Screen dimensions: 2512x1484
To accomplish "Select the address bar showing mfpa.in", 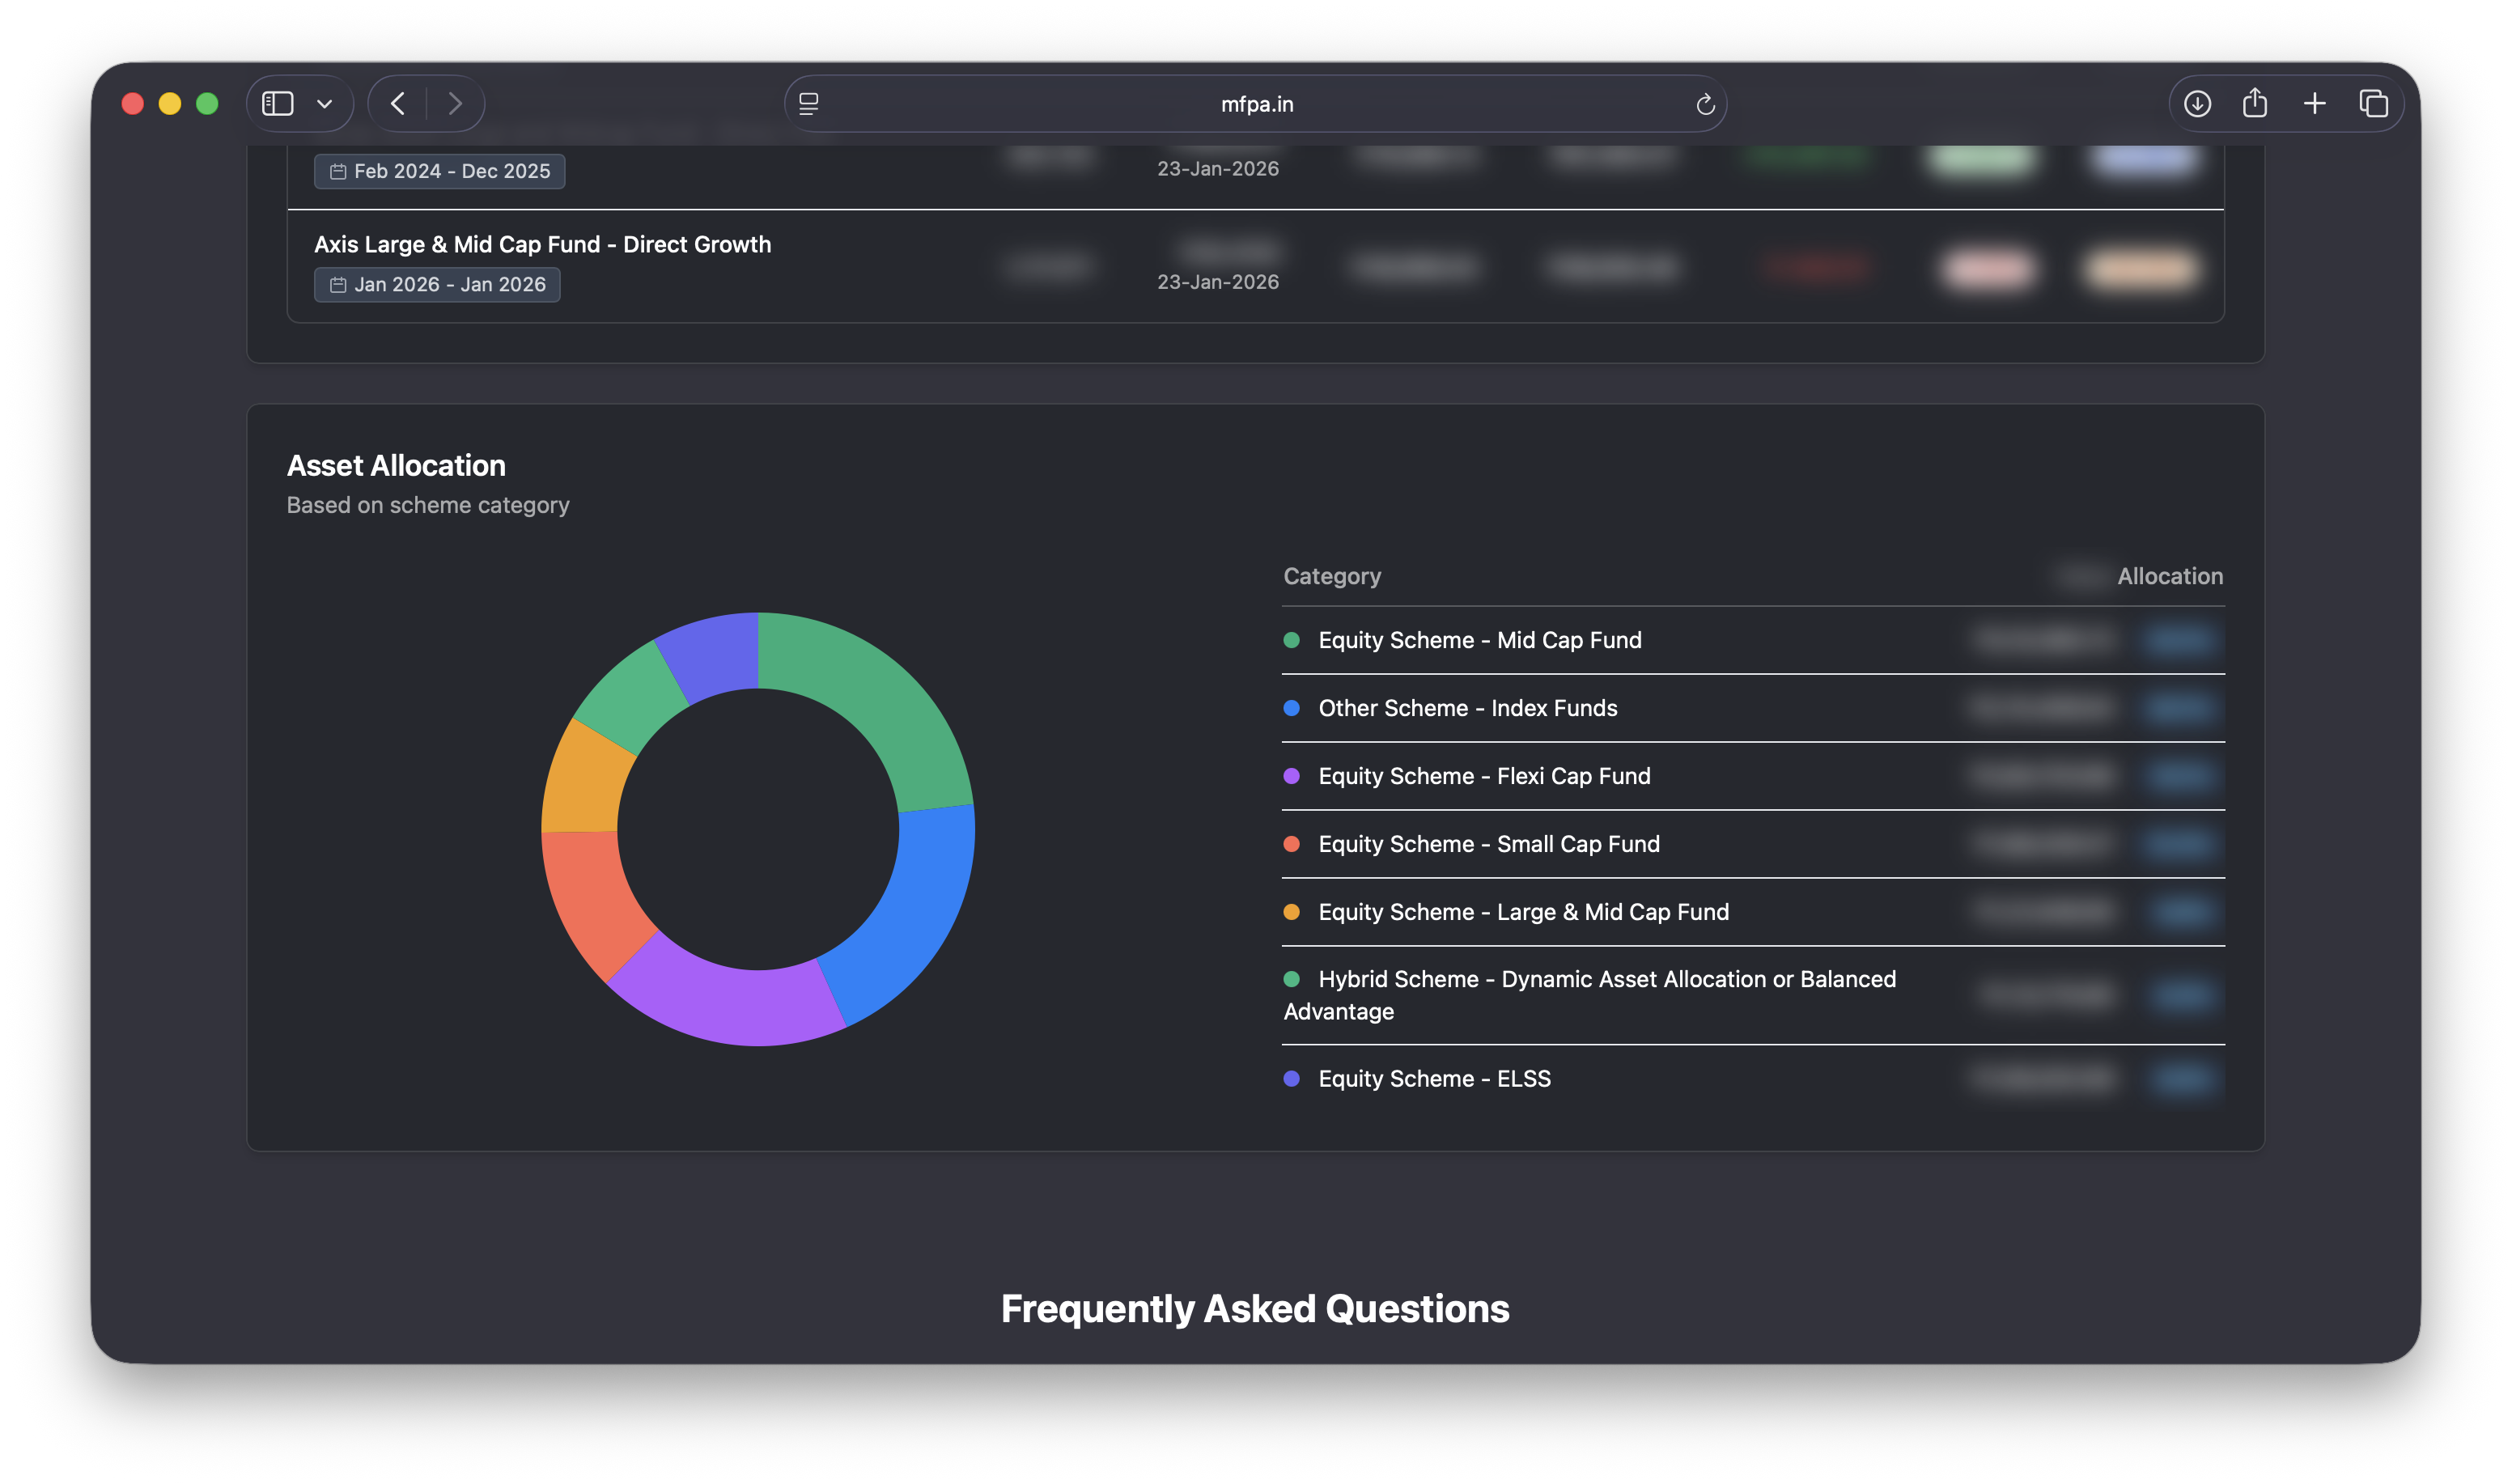I will (1256, 103).
